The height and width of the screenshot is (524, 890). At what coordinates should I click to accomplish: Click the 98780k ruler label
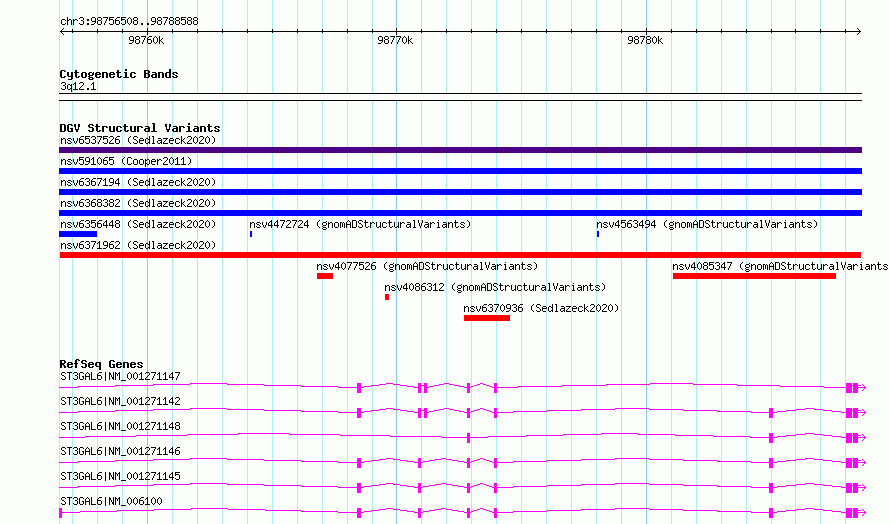645,40
